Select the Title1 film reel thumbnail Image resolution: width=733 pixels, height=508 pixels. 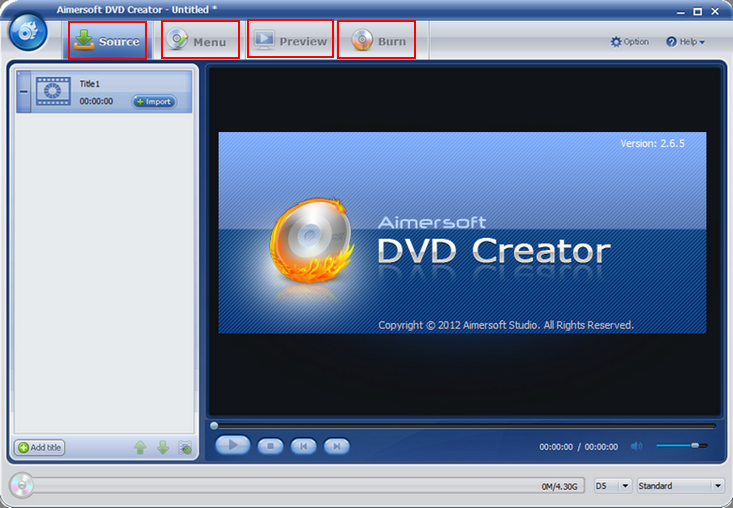click(x=53, y=91)
